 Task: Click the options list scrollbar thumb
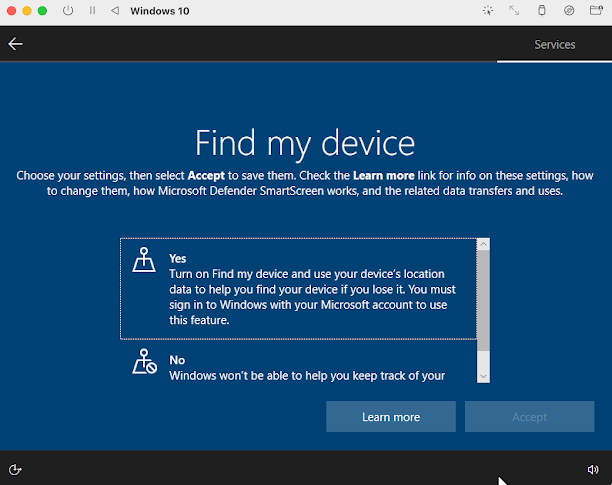(483, 301)
